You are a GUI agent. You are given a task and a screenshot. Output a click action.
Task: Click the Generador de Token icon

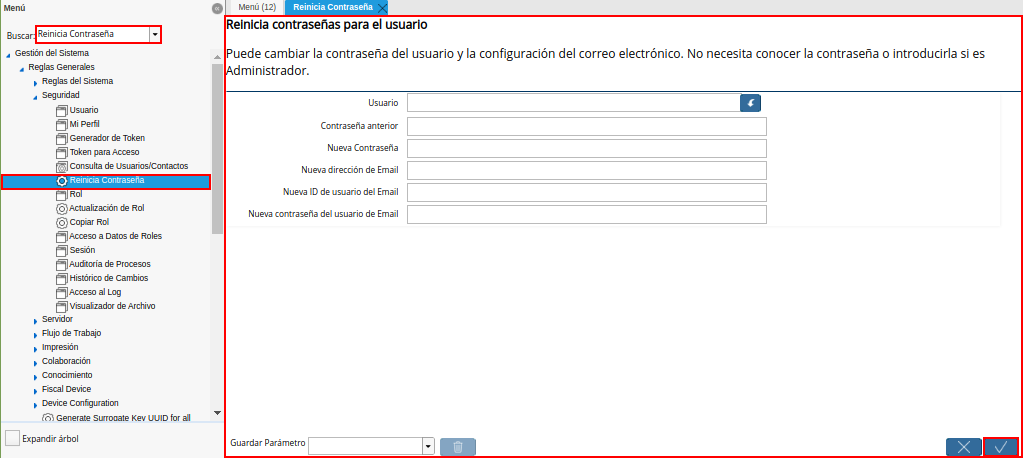pyautogui.click(x=62, y=138)
